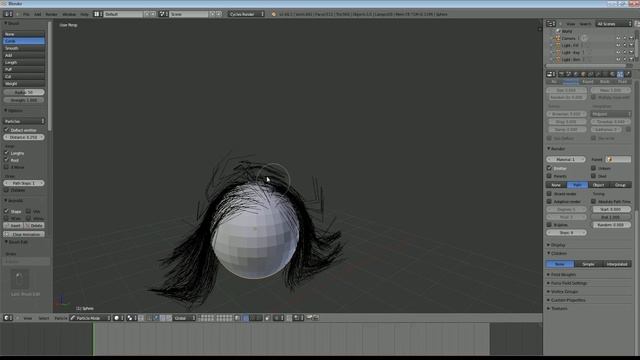Viewport: 640px width, 360px height.
Task: Click the Blender logo icon in info header
Action: [x=274, y=14]
